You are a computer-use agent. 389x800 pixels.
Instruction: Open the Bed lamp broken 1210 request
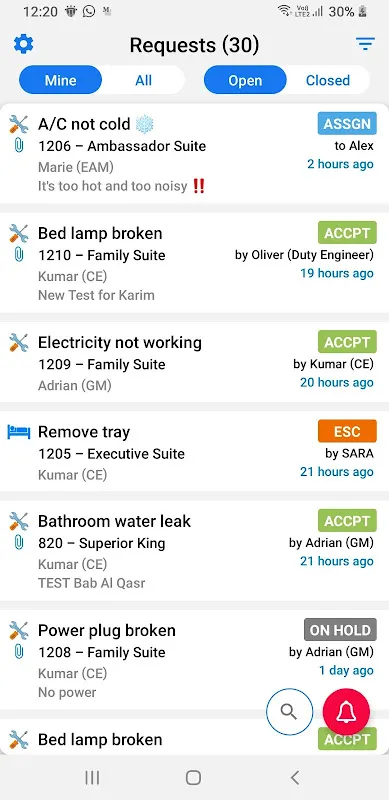coord(194,263)
